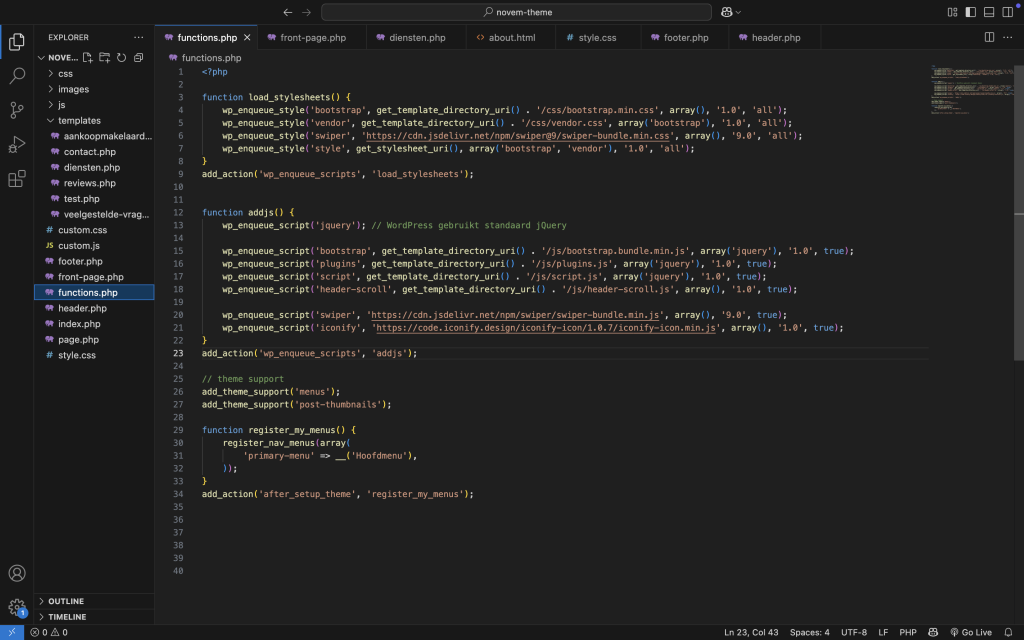Viewport: 1024px width, 640px height.
Task: Click the UTF-8 encoding button
Action: click(x=854, y=632)
